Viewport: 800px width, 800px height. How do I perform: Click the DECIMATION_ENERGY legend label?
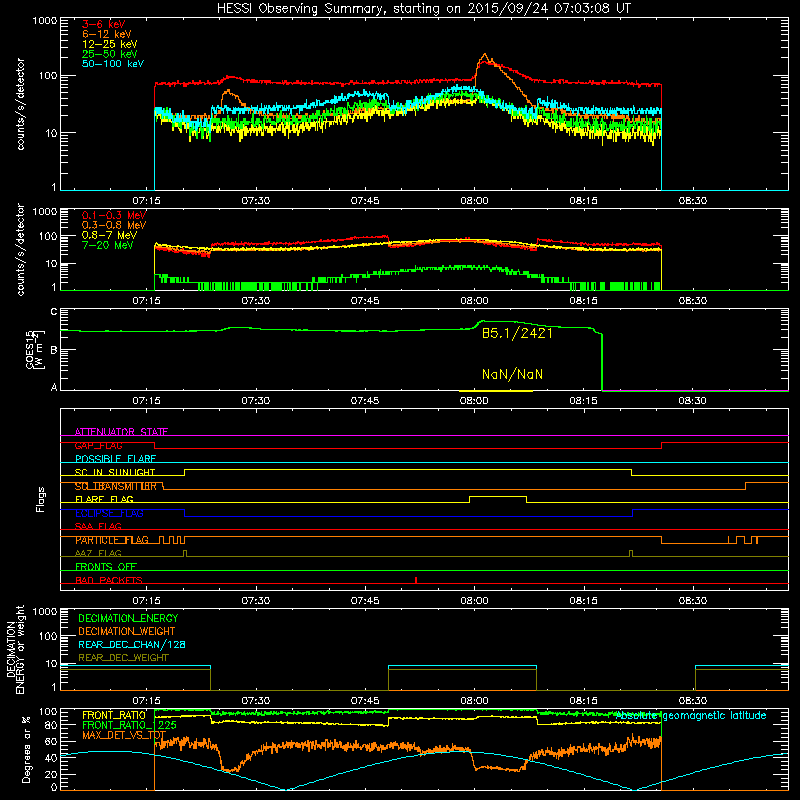[x=128, y=618]
